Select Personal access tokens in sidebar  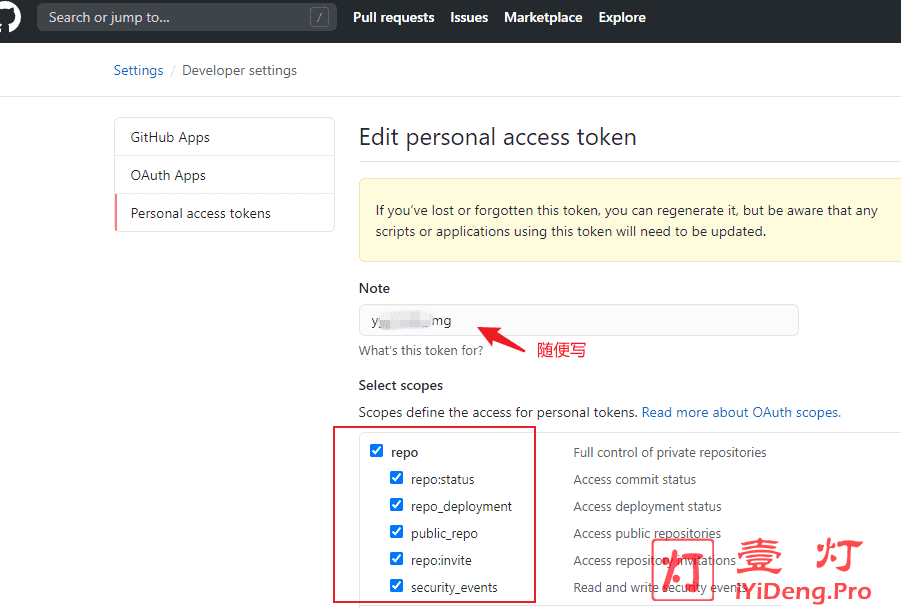point(225,213)
